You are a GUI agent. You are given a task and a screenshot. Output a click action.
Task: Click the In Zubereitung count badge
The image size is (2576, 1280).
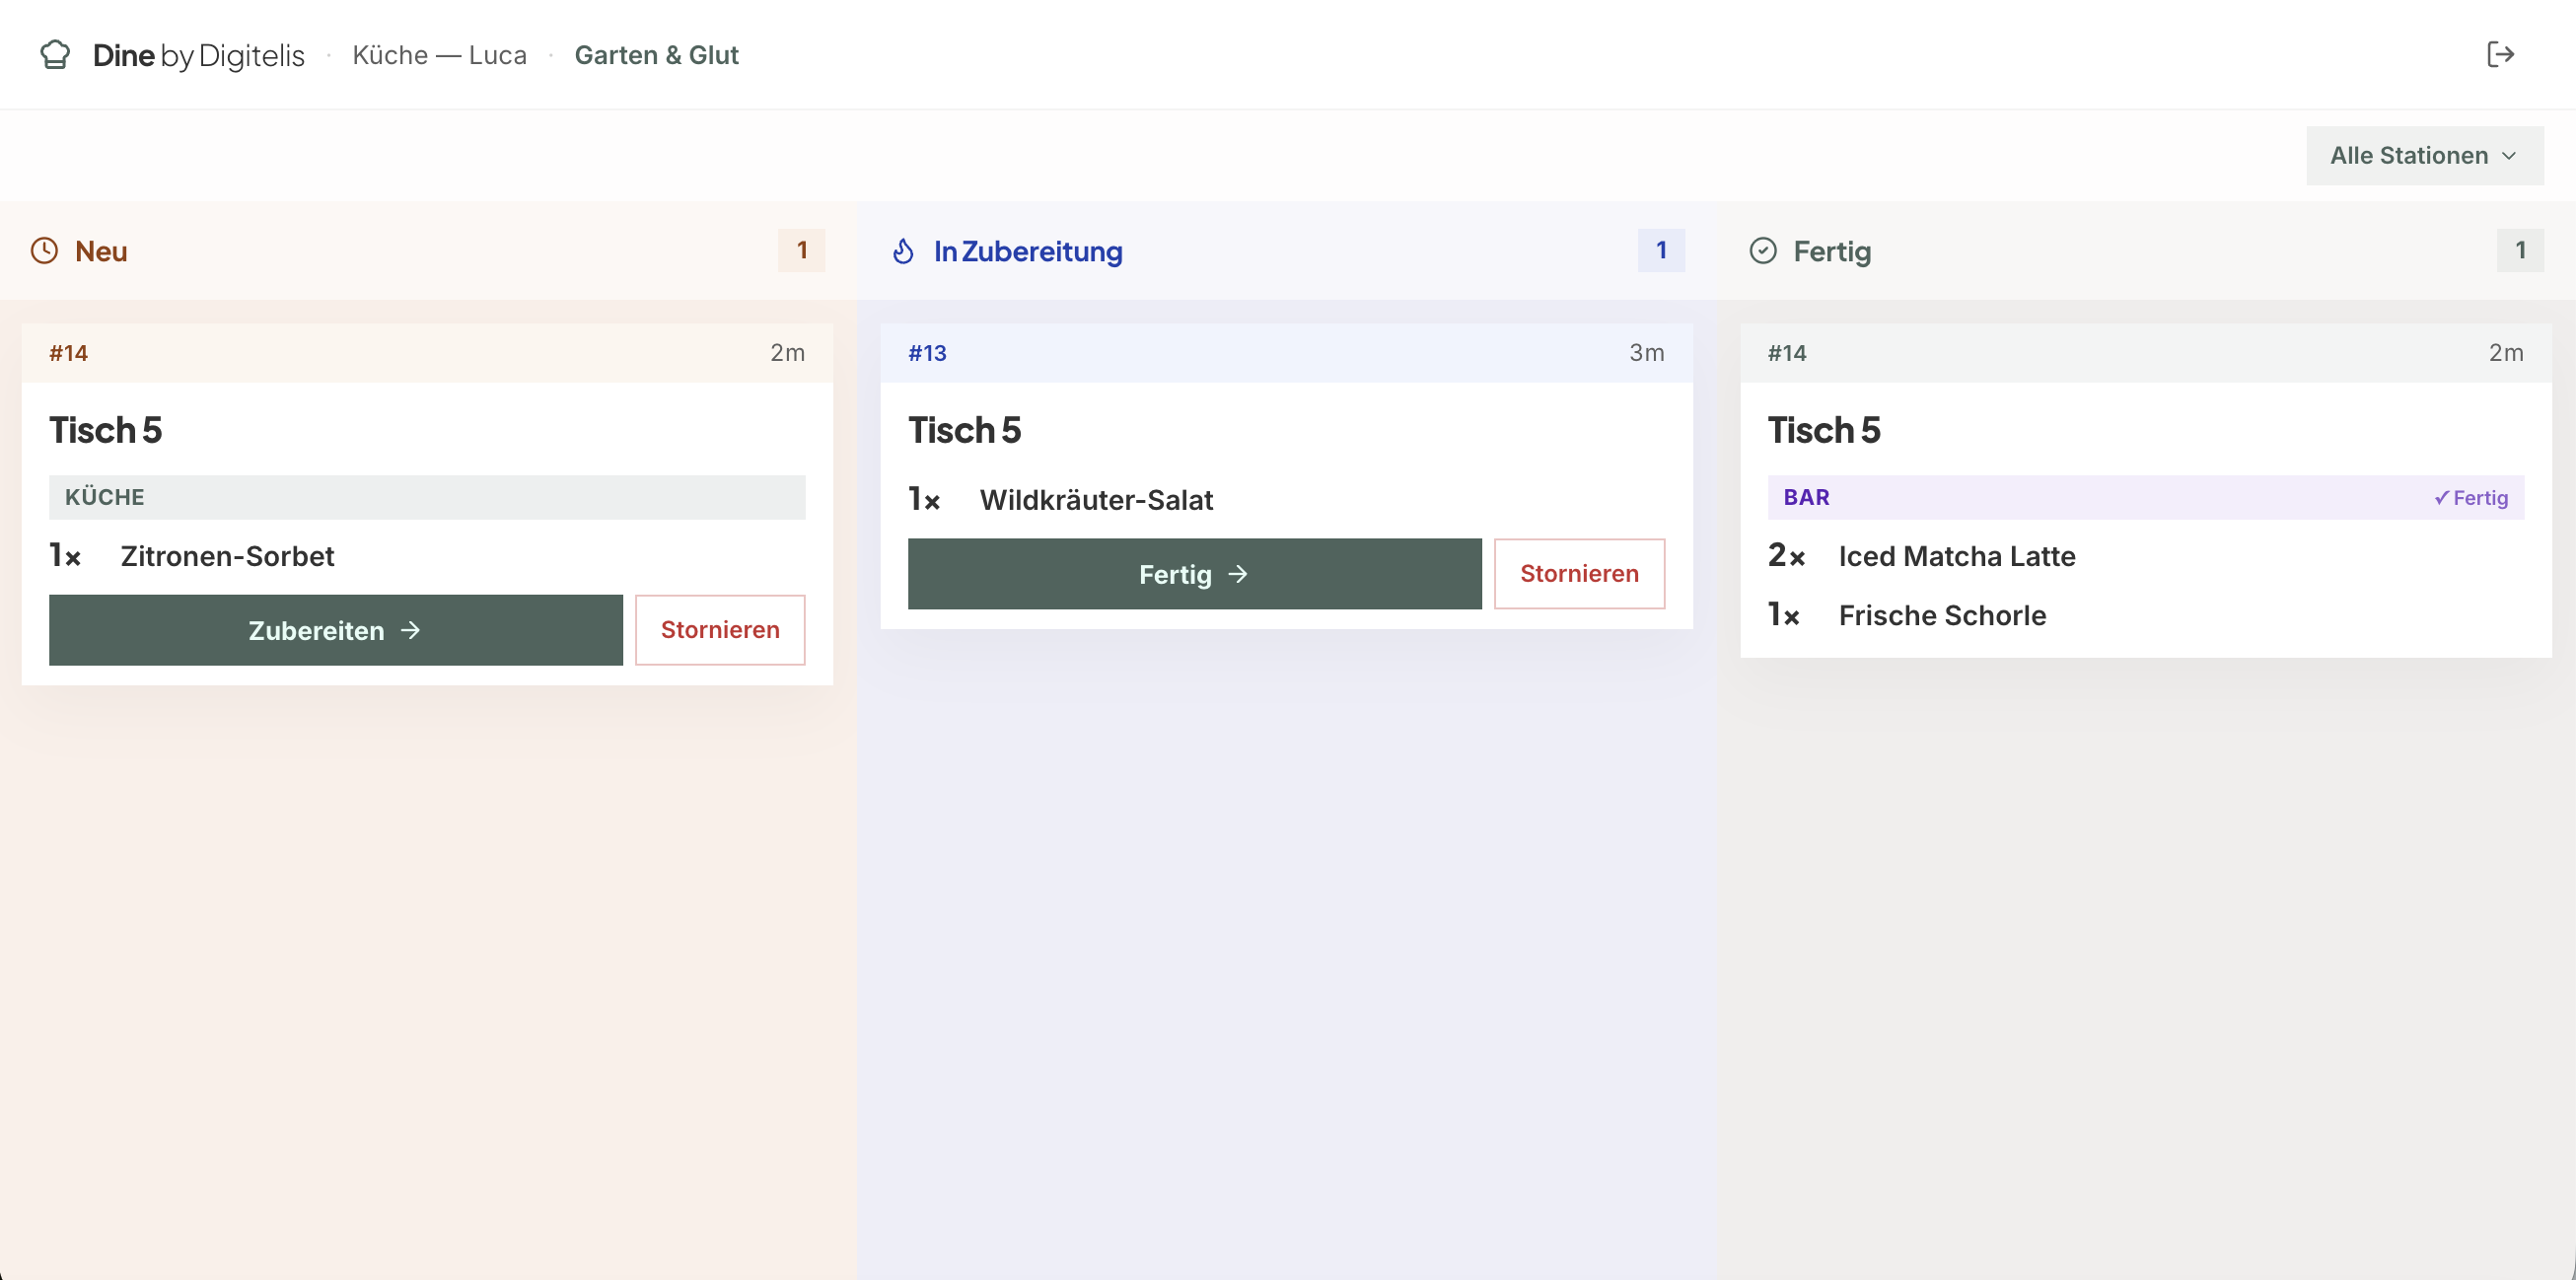[x=1661, y=250]
